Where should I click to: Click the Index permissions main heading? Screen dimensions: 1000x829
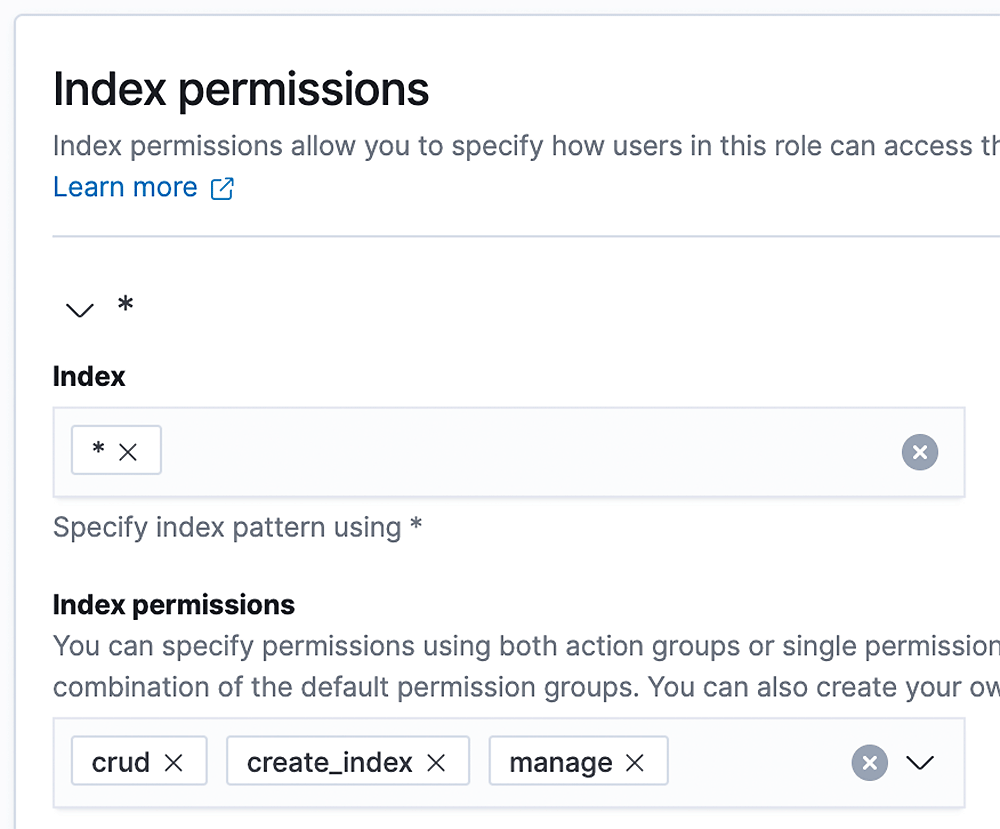241,90
